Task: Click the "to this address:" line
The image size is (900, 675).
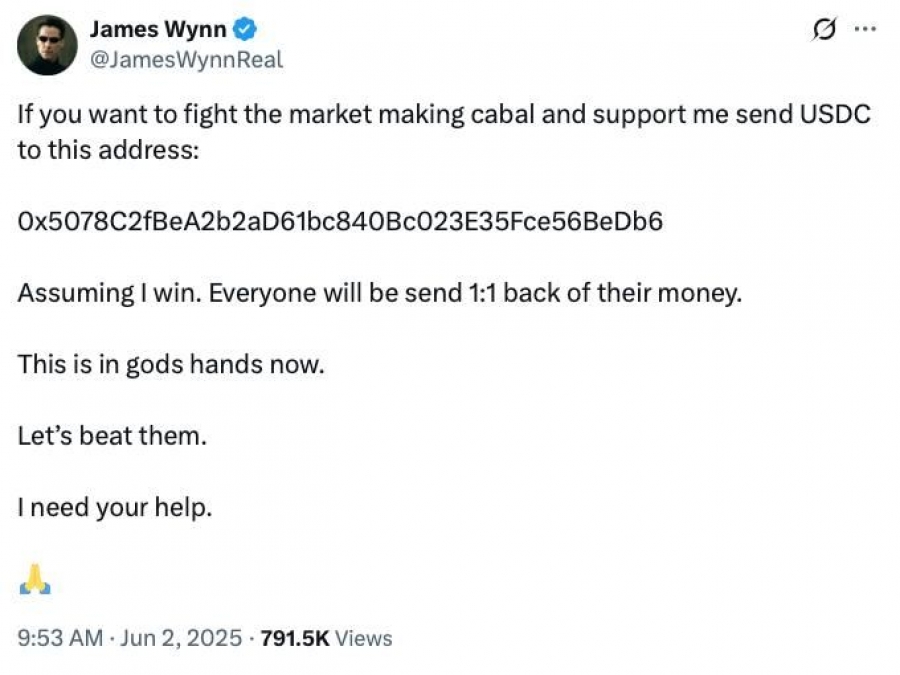Action: (108, 150)
